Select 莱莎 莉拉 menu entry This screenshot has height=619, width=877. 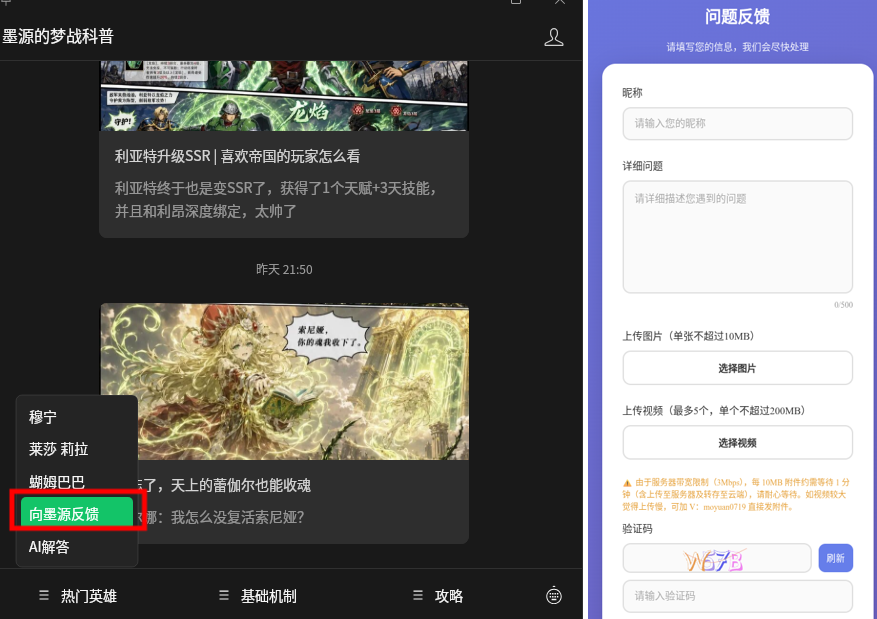tap(77, 449)
